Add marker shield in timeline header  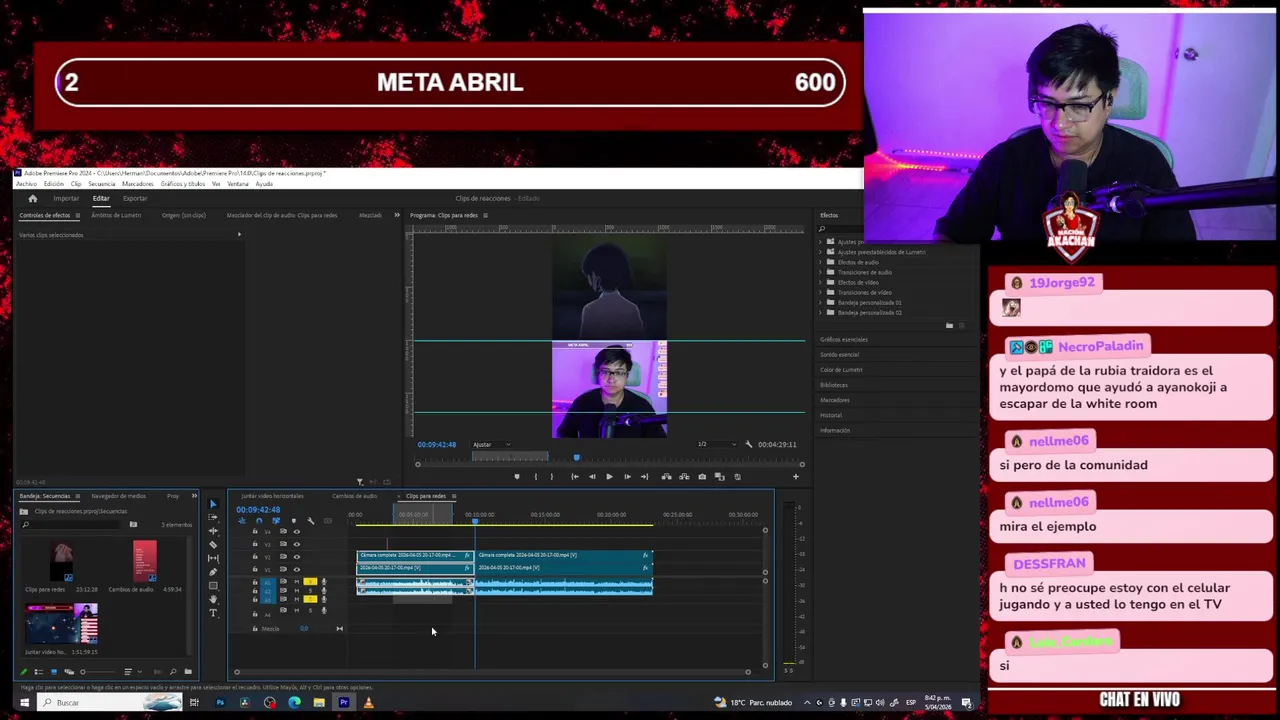click(293, 521)
